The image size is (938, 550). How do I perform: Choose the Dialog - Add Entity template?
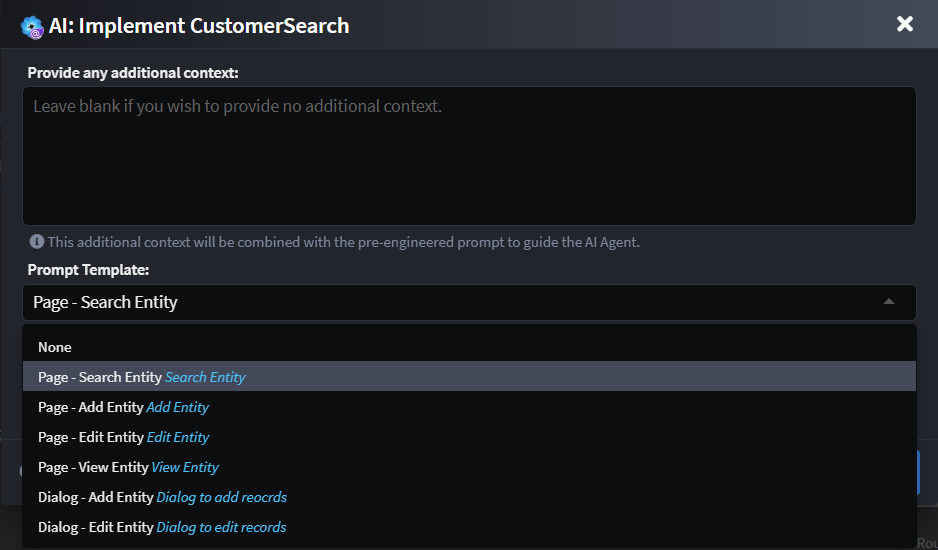tap(96, 497)
